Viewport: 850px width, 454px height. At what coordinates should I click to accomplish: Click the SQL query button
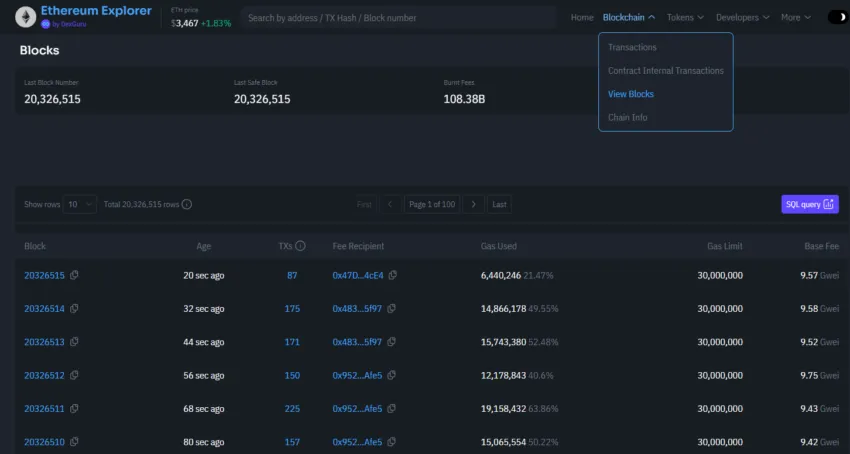tap(809, 204)
